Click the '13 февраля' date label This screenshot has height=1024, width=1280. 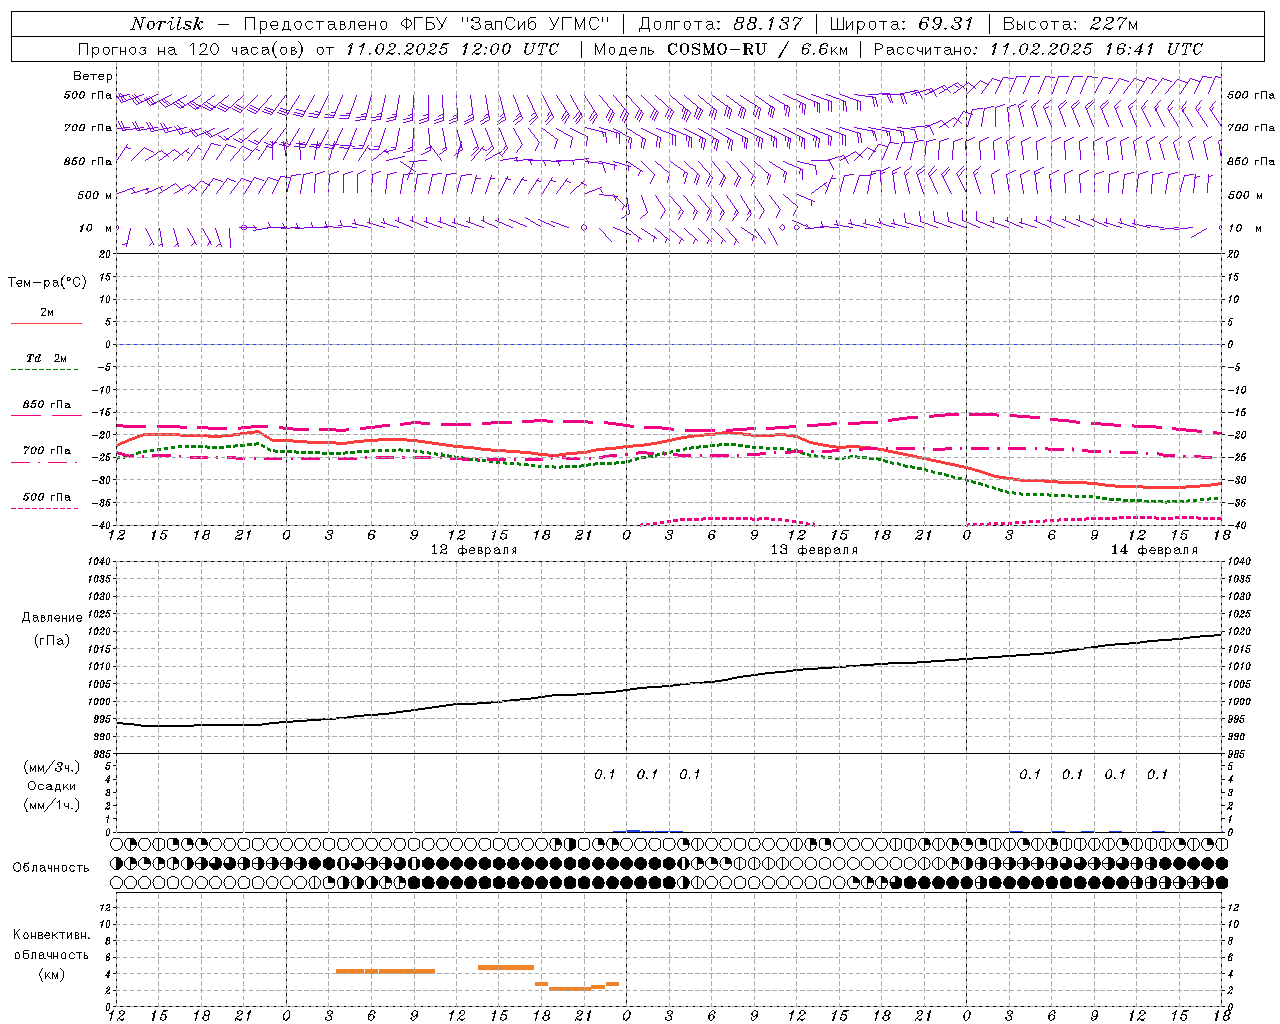point(814,550)
